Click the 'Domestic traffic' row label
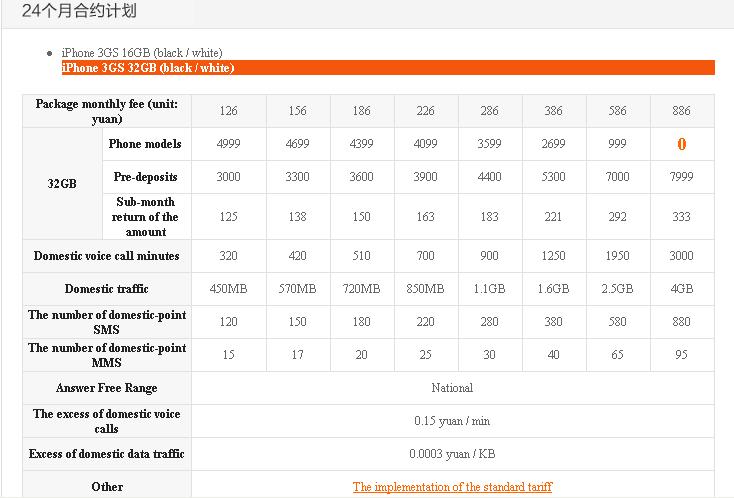 107,289
